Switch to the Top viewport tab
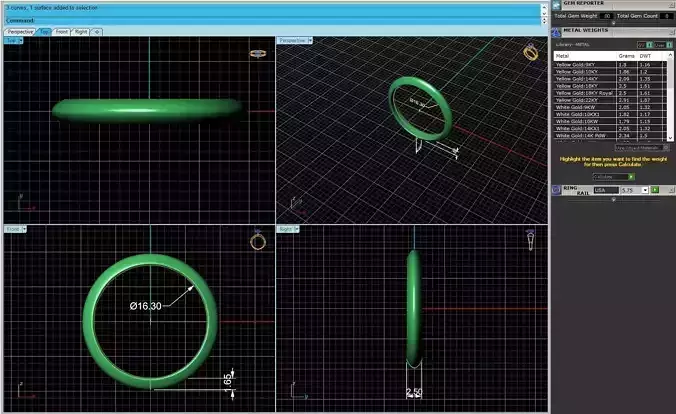 point(44,31)
